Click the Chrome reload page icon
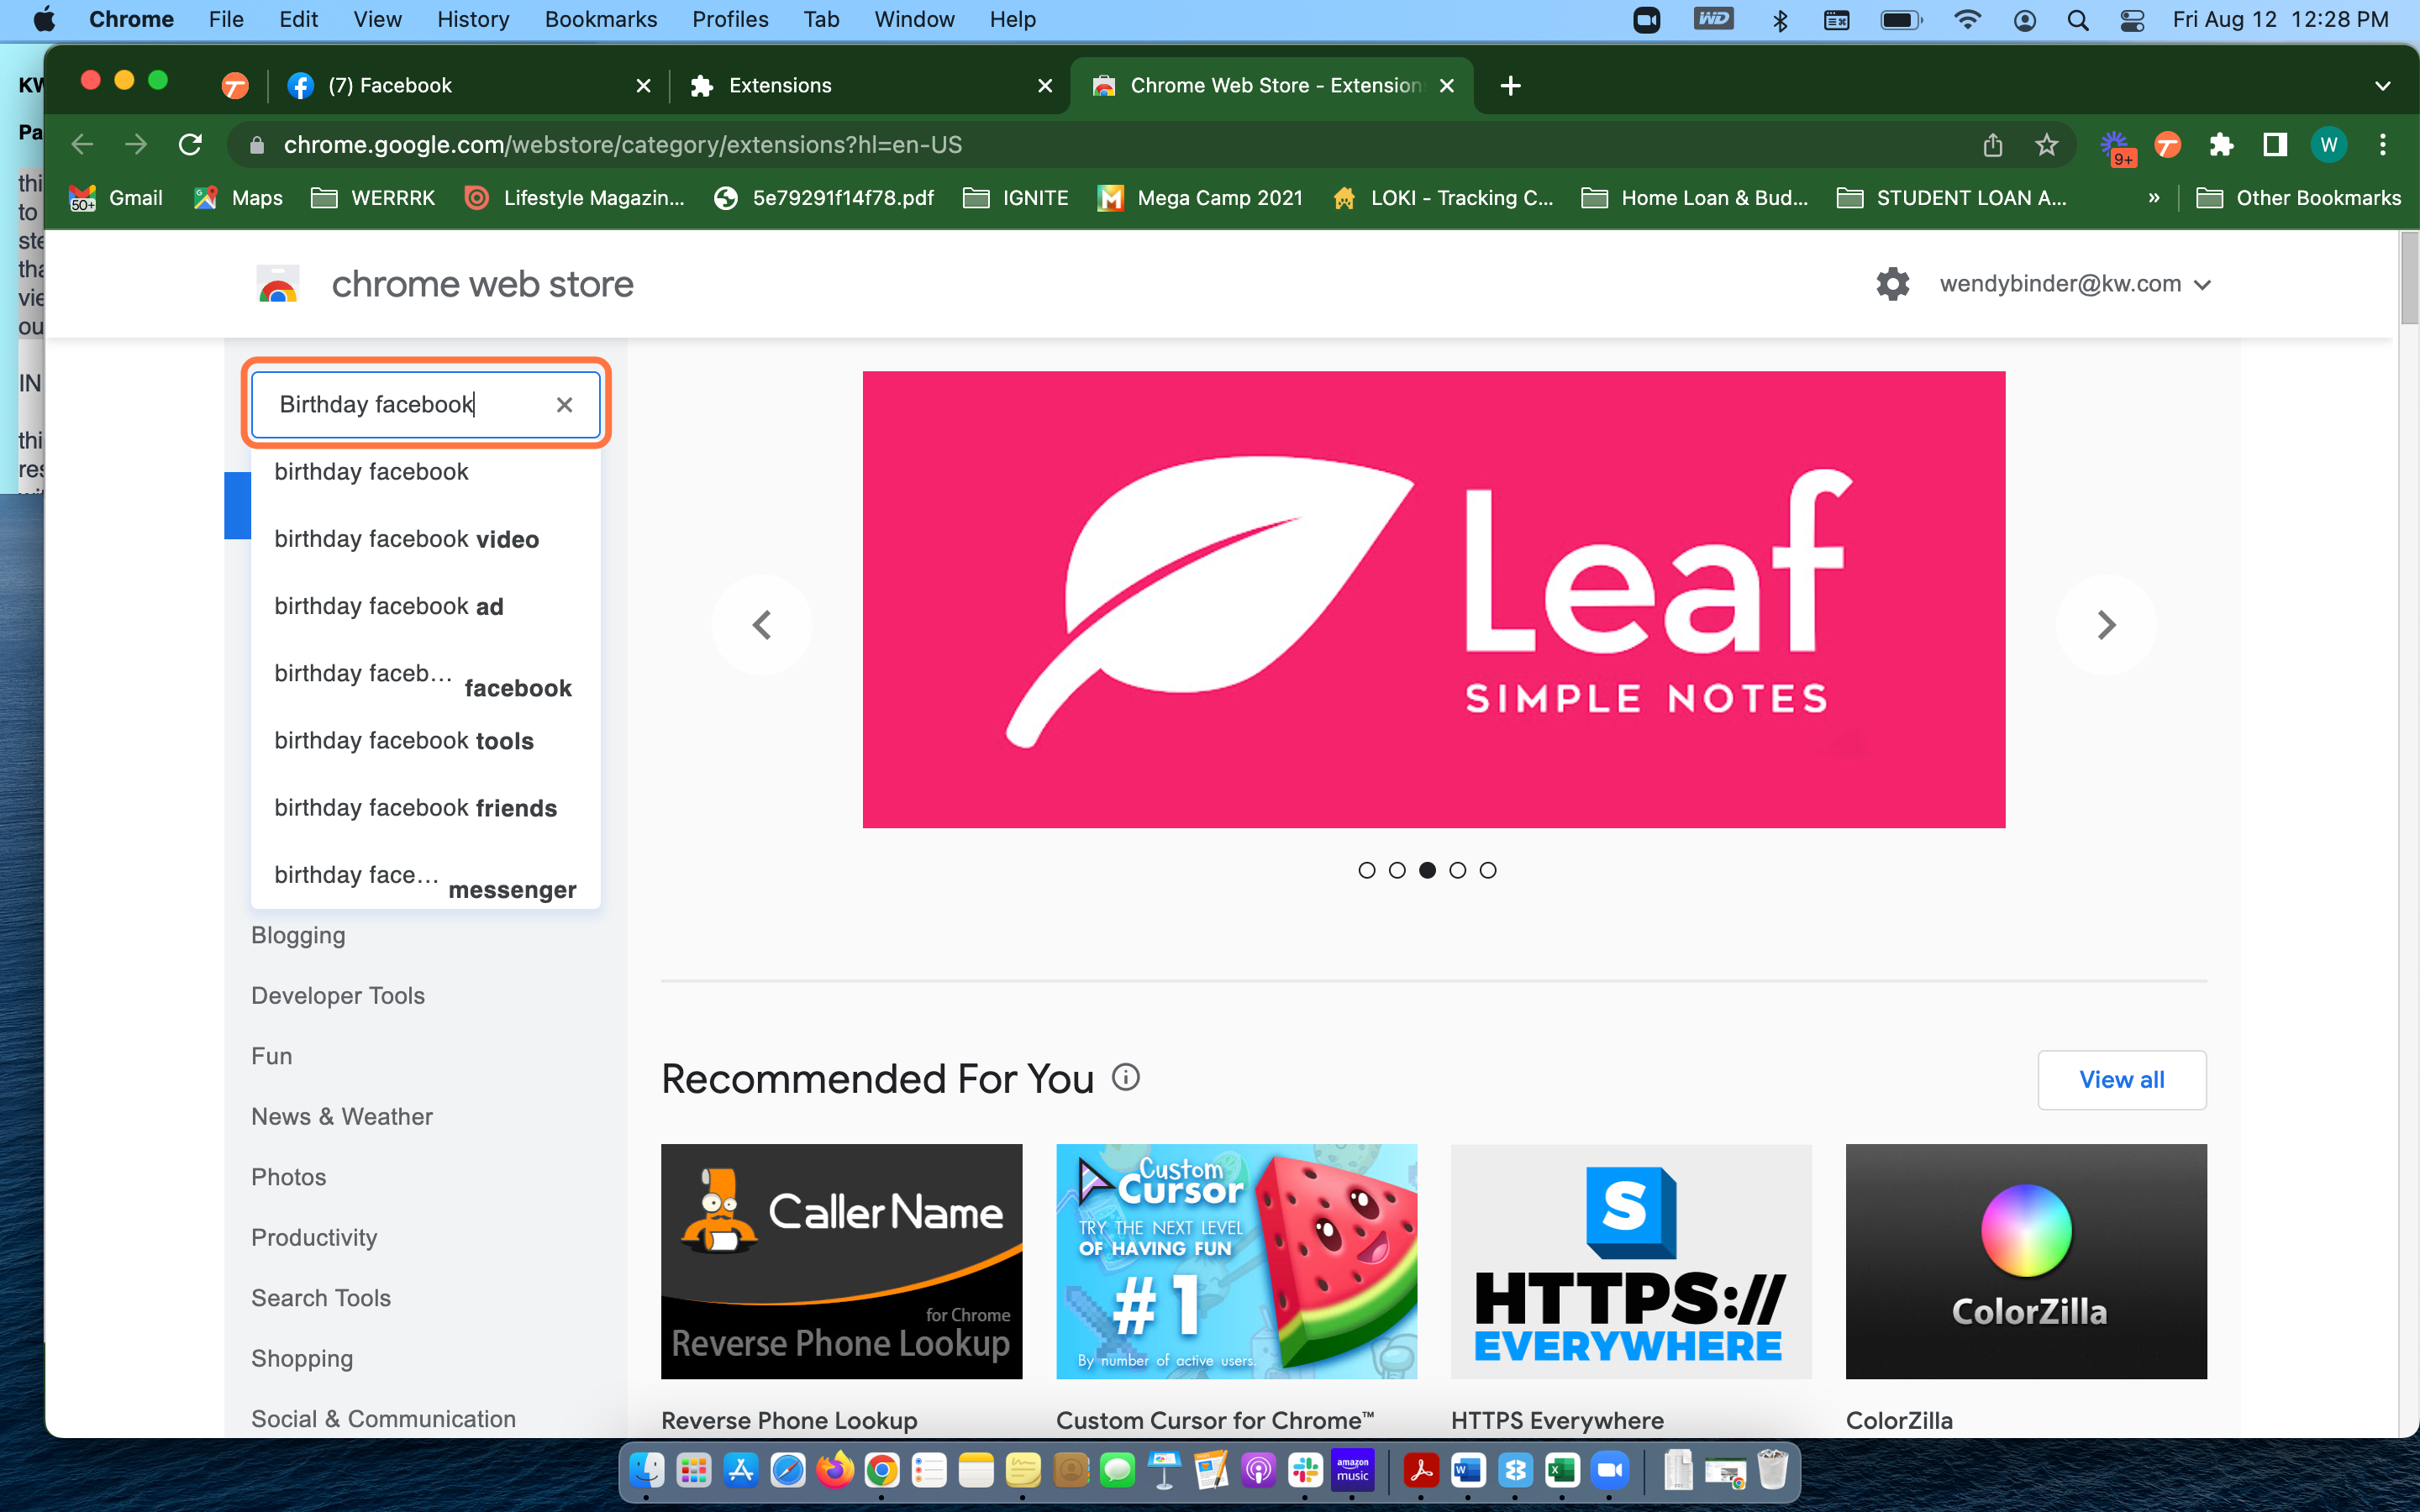The image size is (2420, 1512). [x=190, y=145]
